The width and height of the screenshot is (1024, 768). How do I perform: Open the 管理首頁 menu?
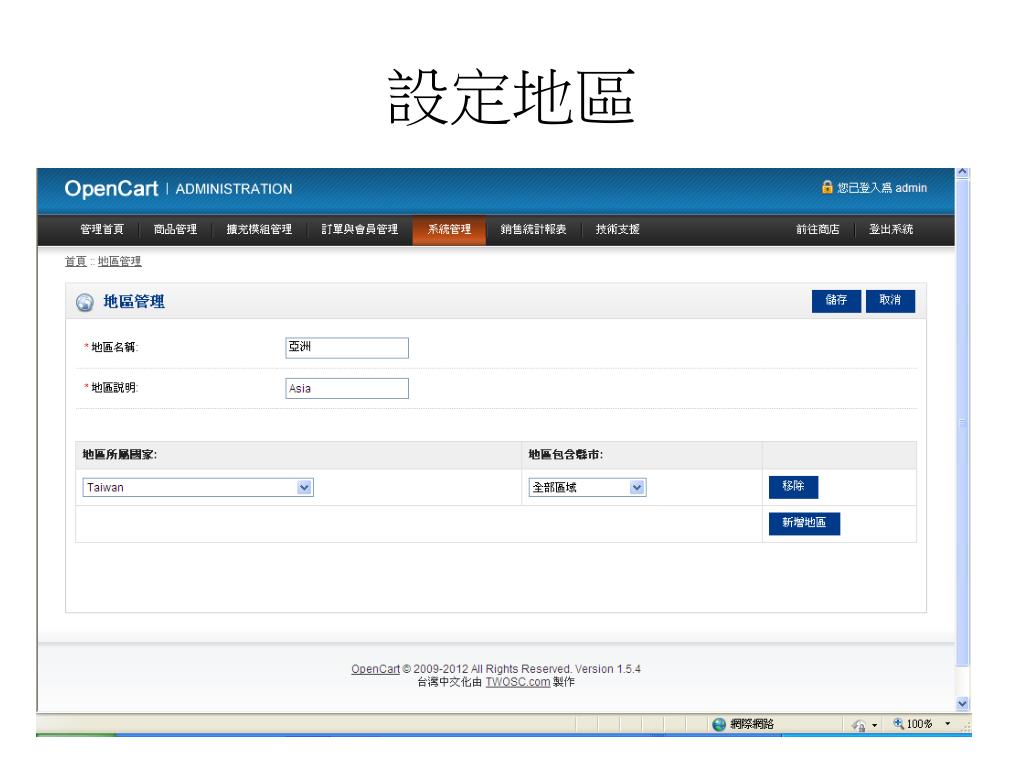pyautogui.click(x=102, y=229)
